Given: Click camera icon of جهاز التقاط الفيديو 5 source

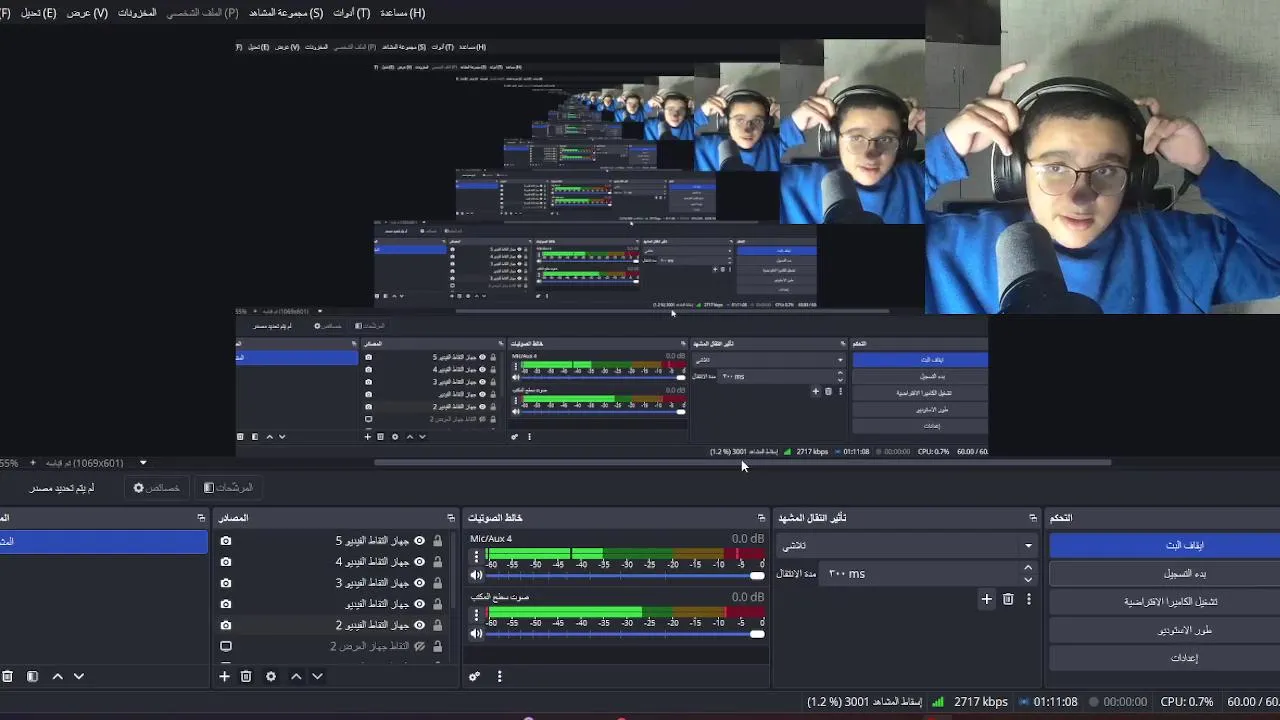Looking at the screenshot, I should pos(226,541).
